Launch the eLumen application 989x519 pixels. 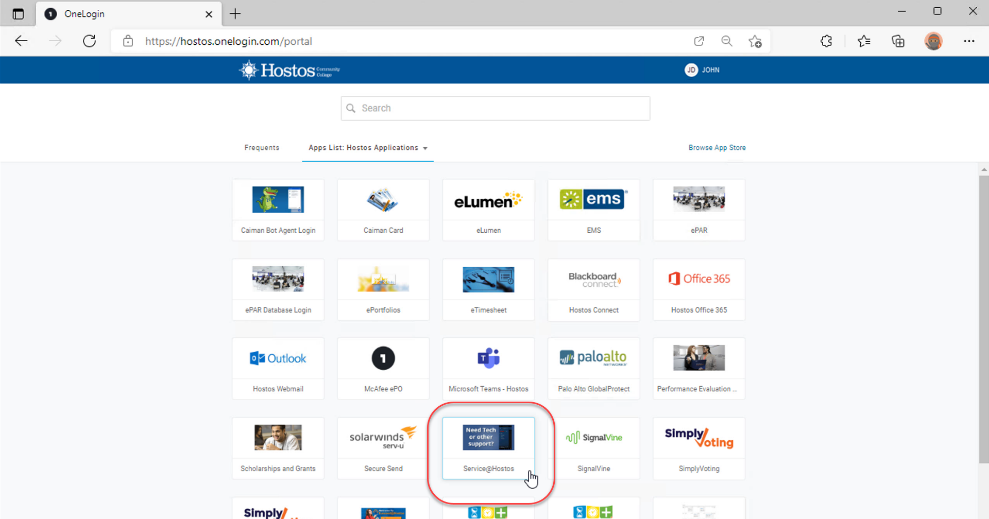[488, 208]
